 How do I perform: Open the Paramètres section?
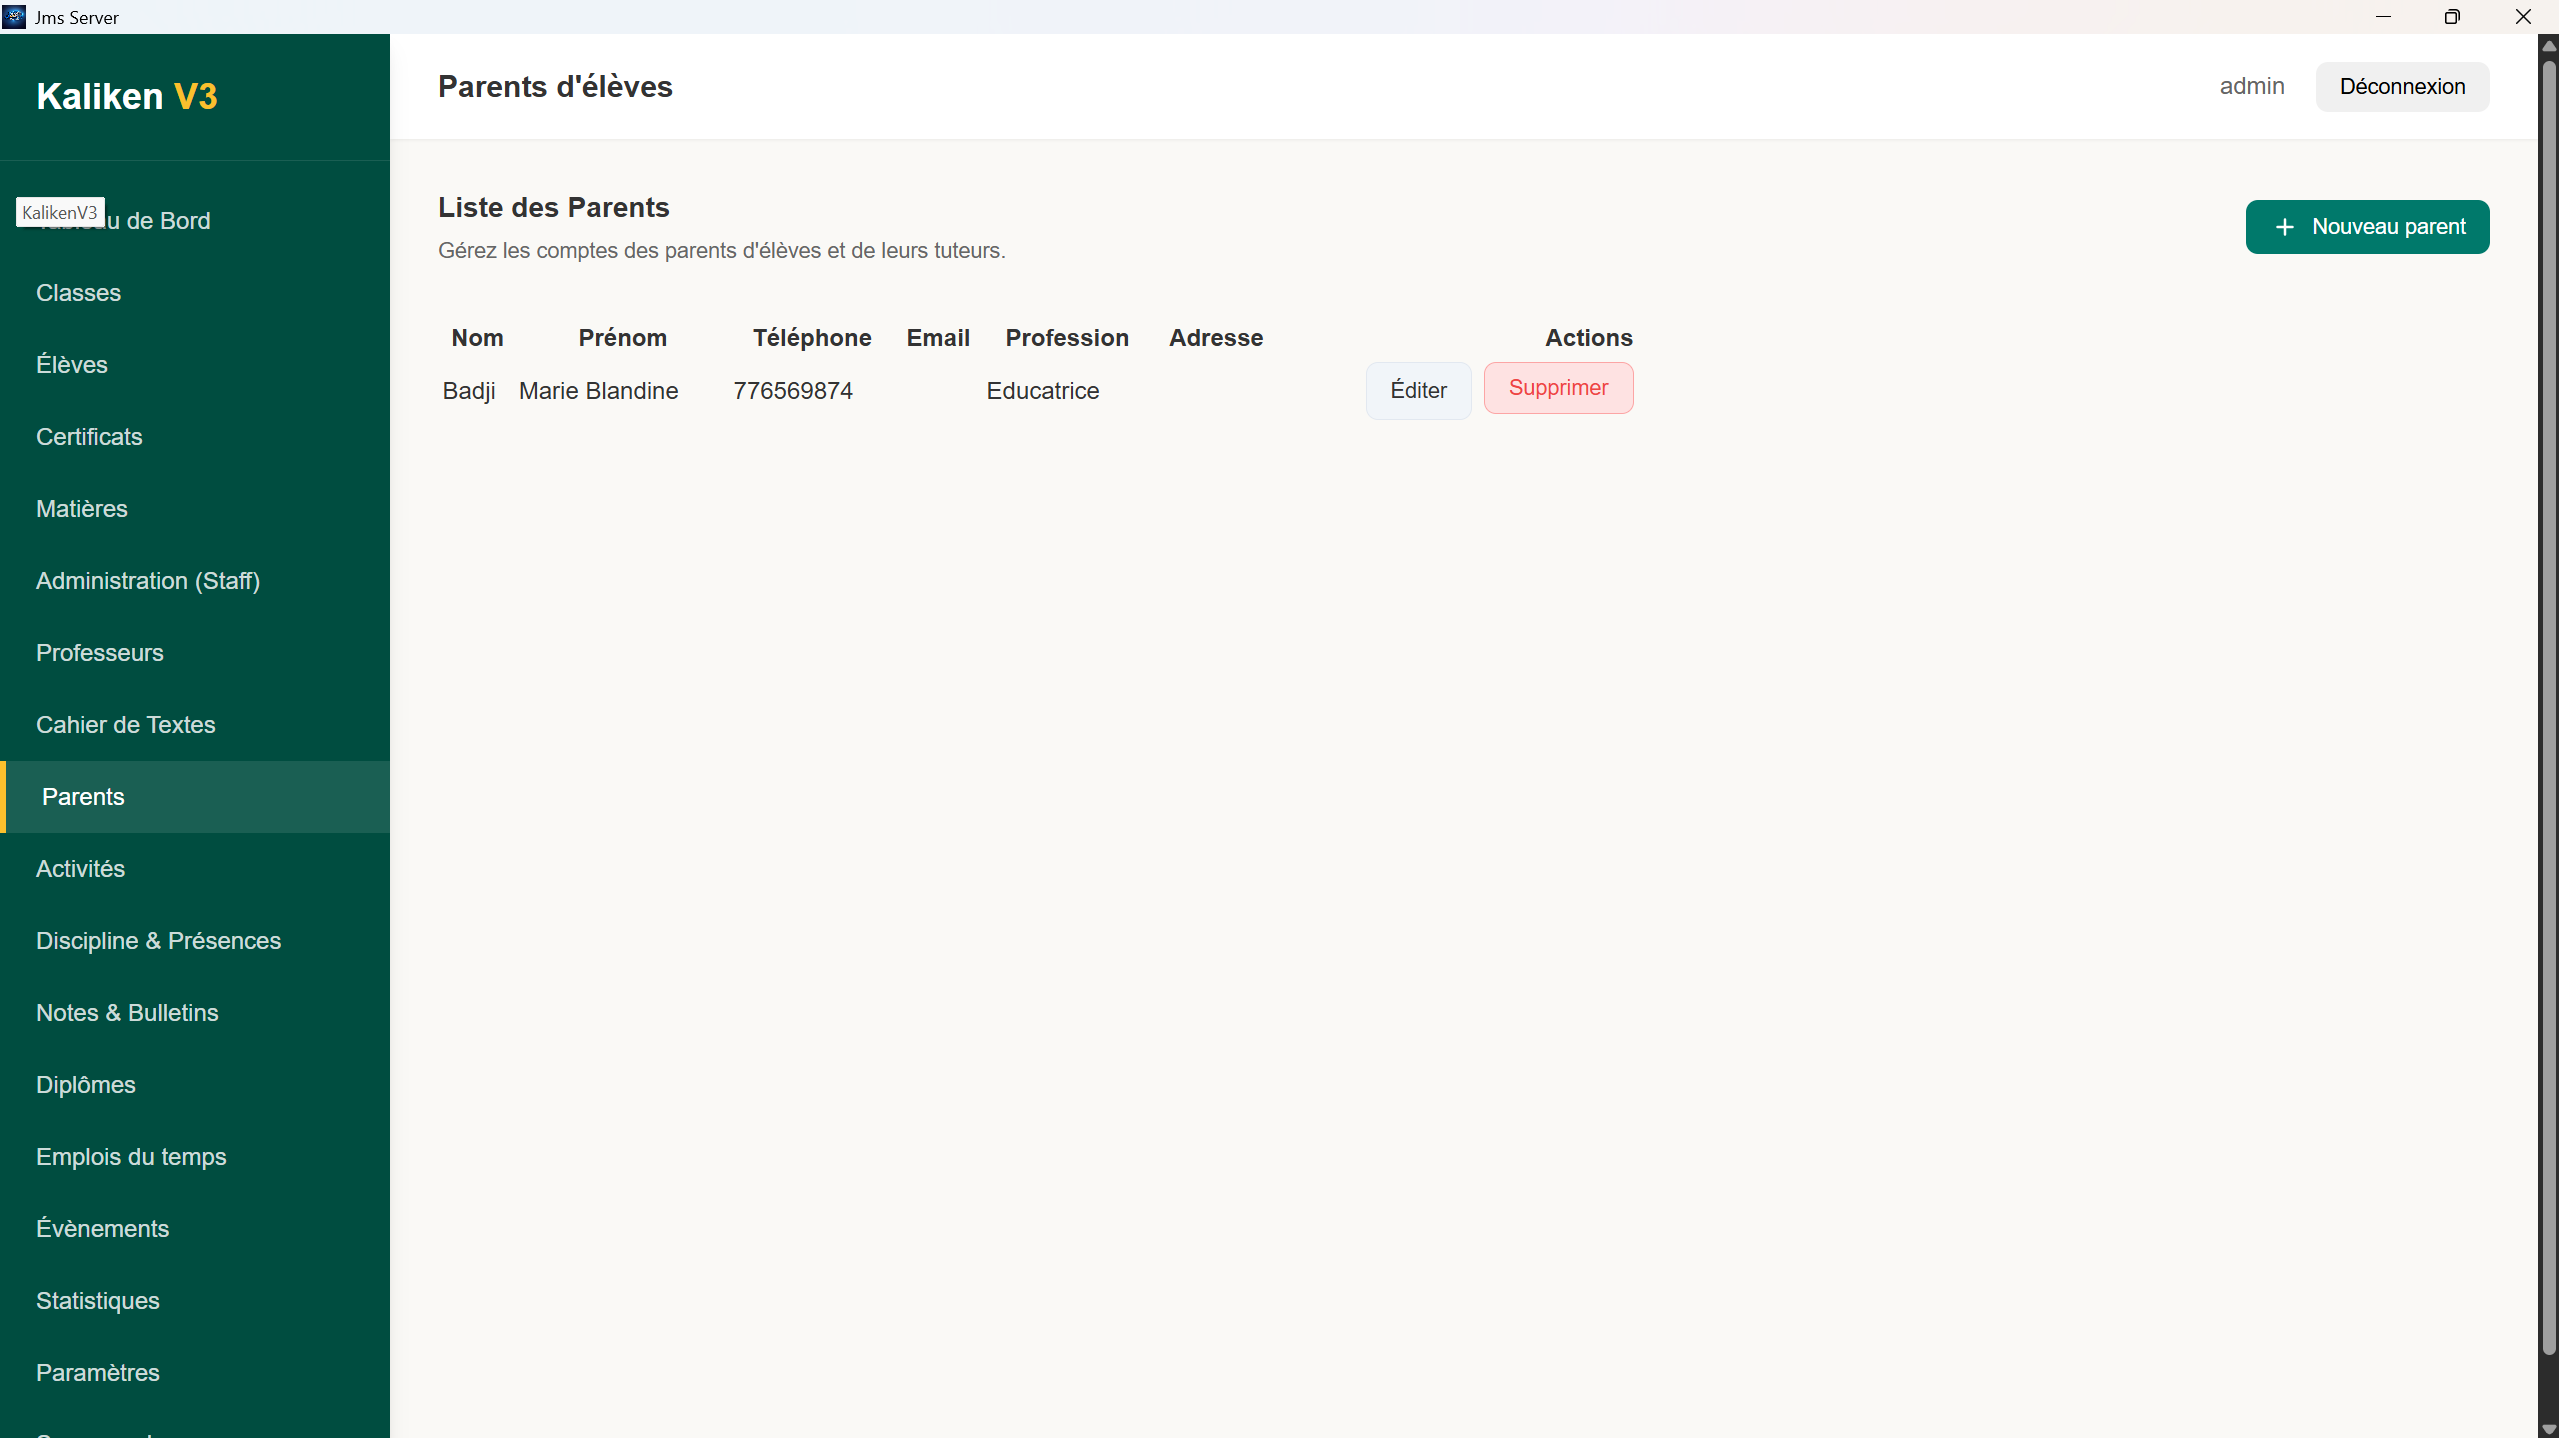coord(97,1372)
